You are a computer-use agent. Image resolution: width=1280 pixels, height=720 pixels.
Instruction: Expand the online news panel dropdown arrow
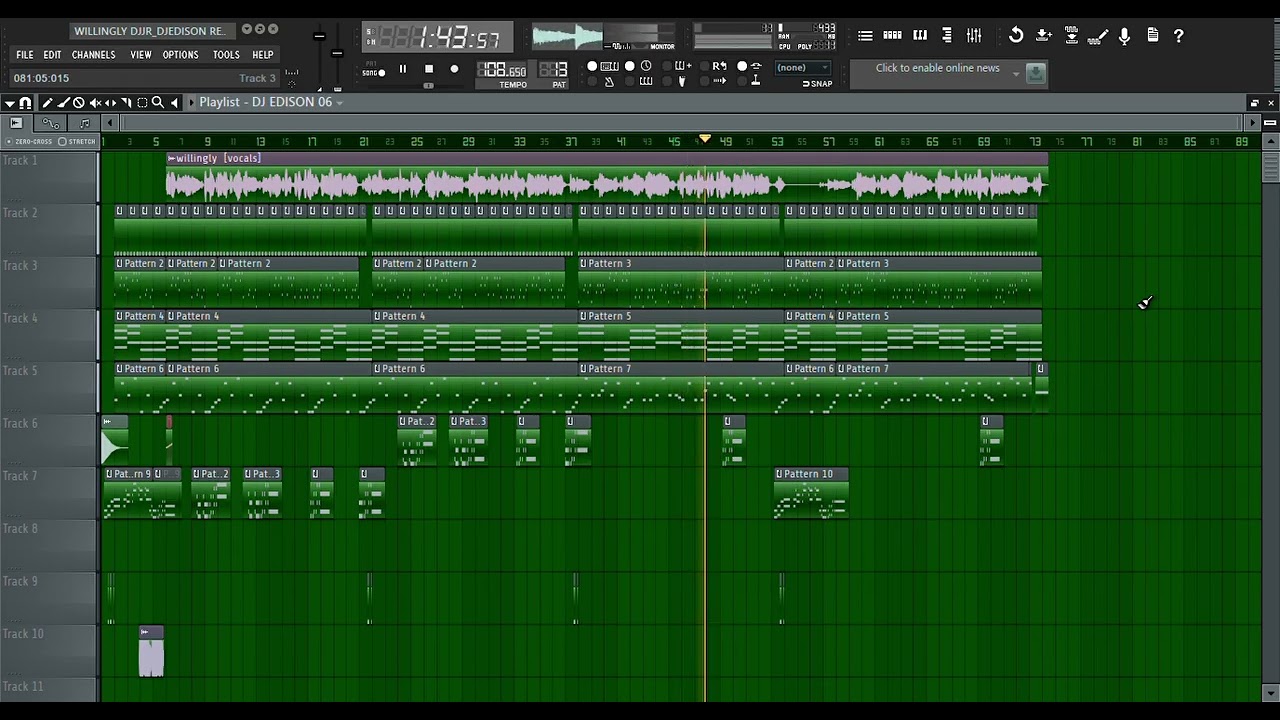(x=1016, y=73)
